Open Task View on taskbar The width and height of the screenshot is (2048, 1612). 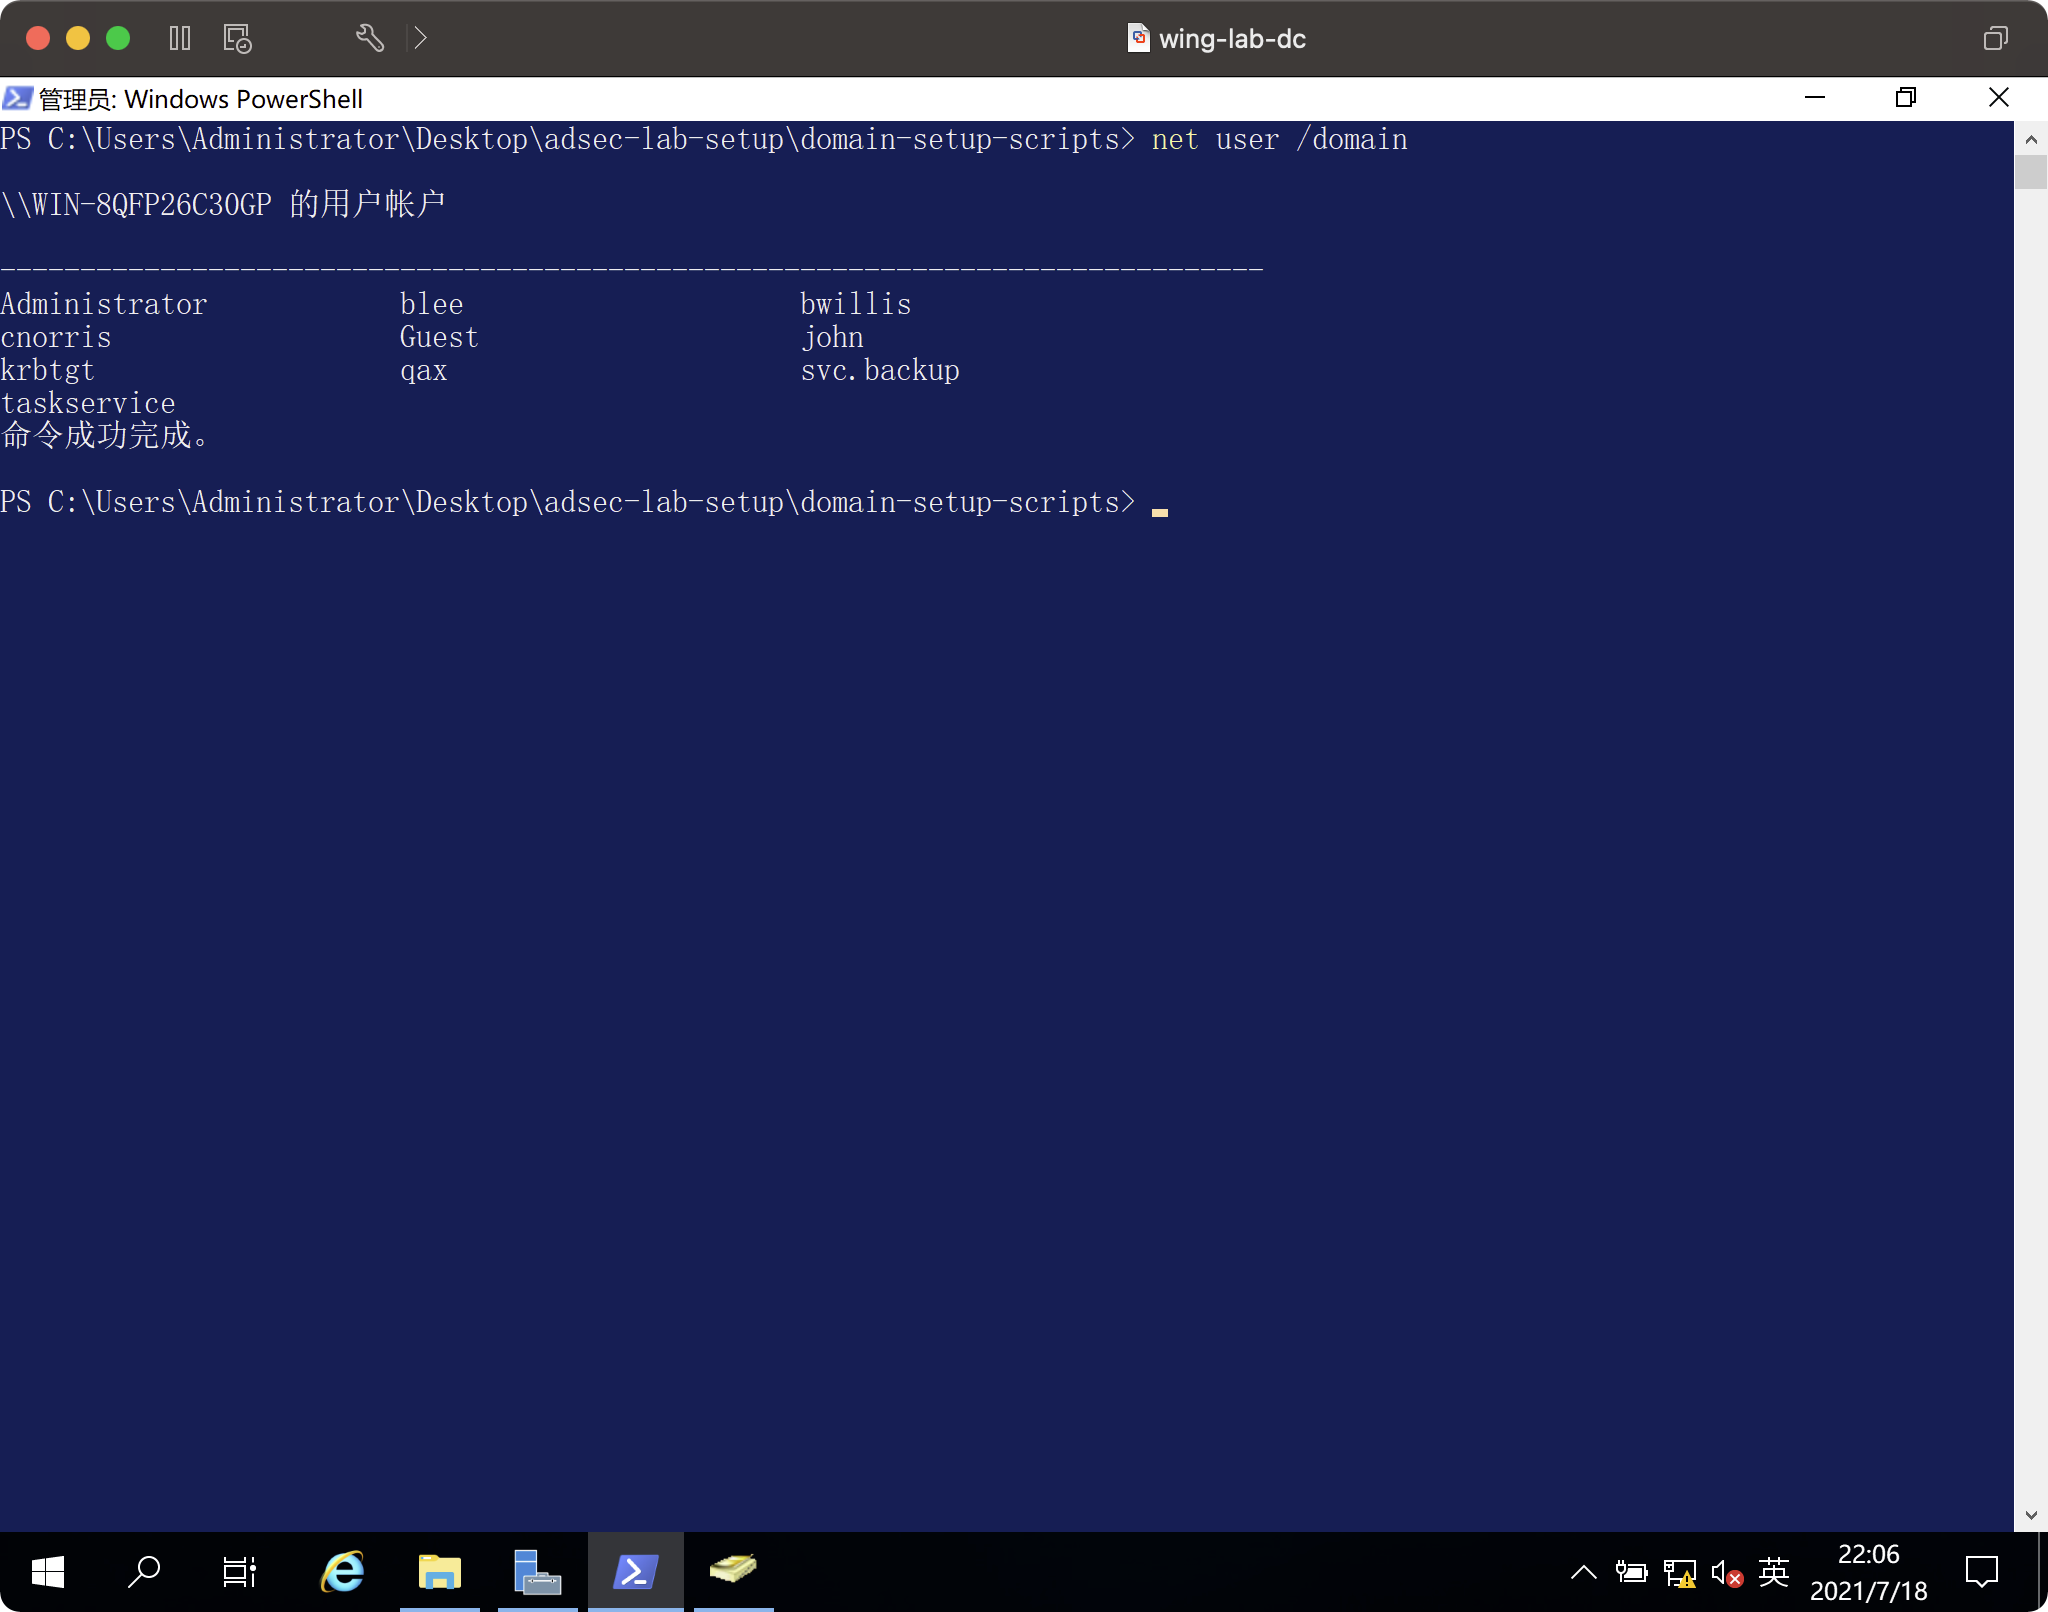(x=239, y=1572)
